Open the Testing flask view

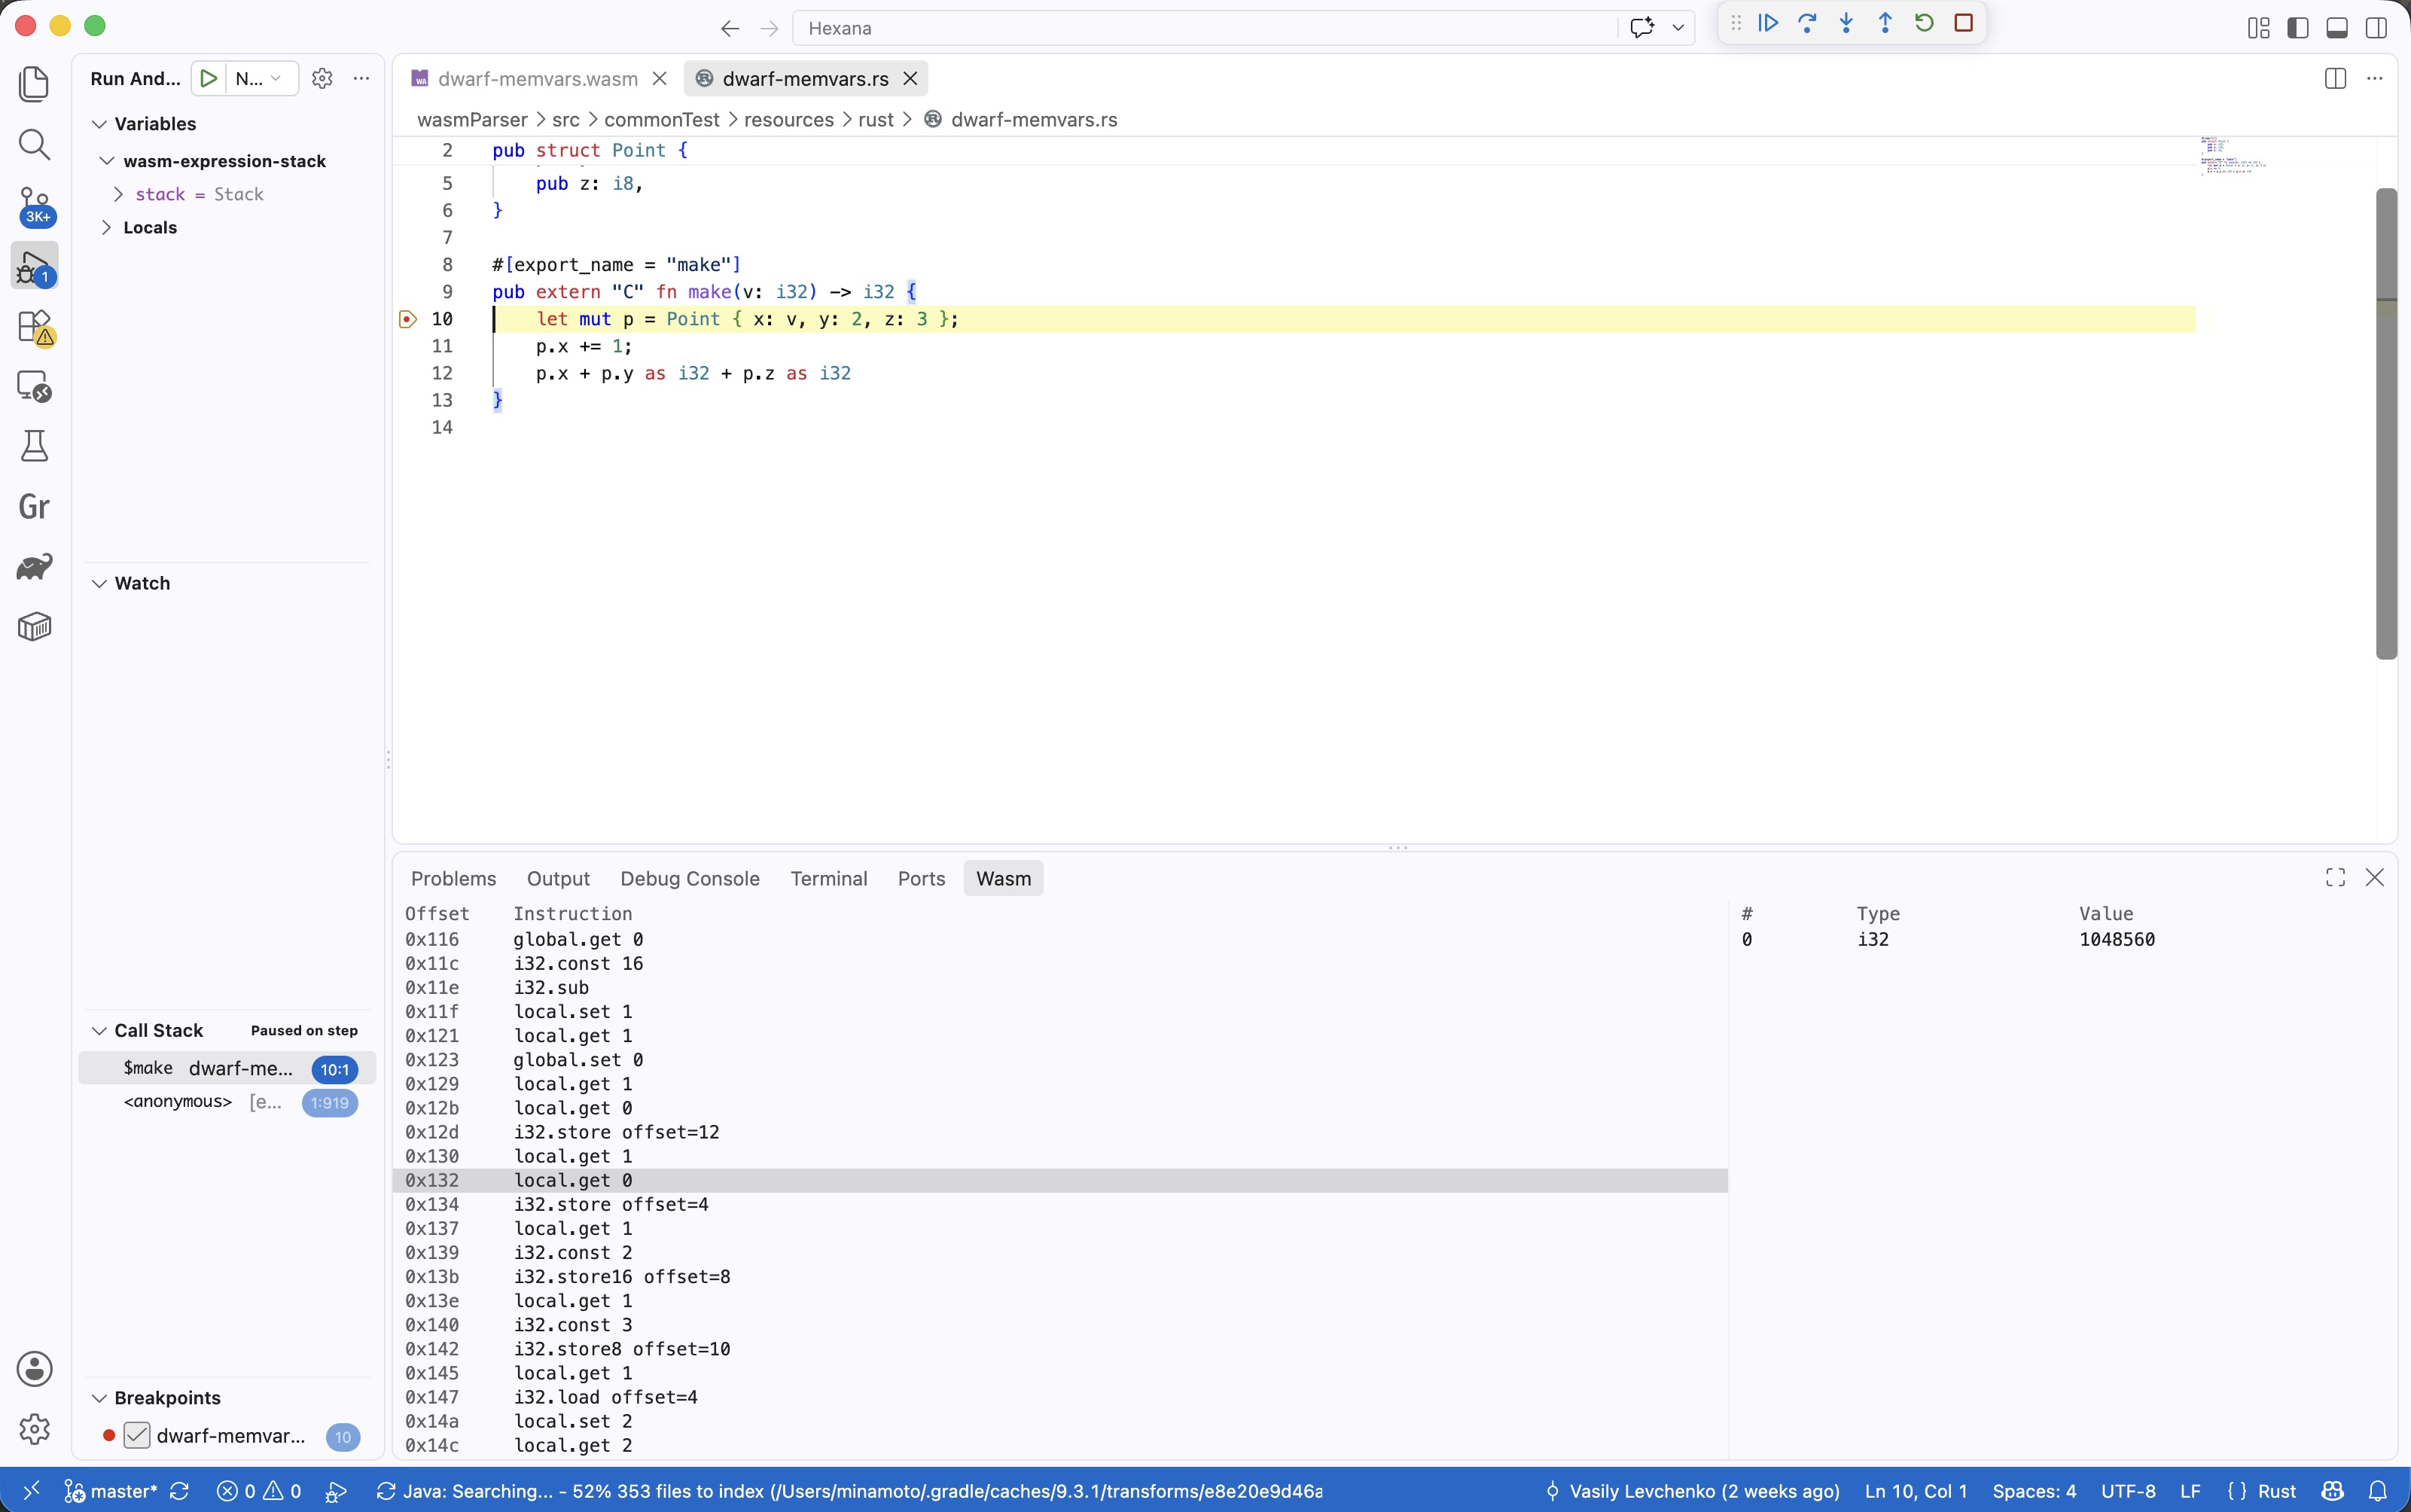35,446
